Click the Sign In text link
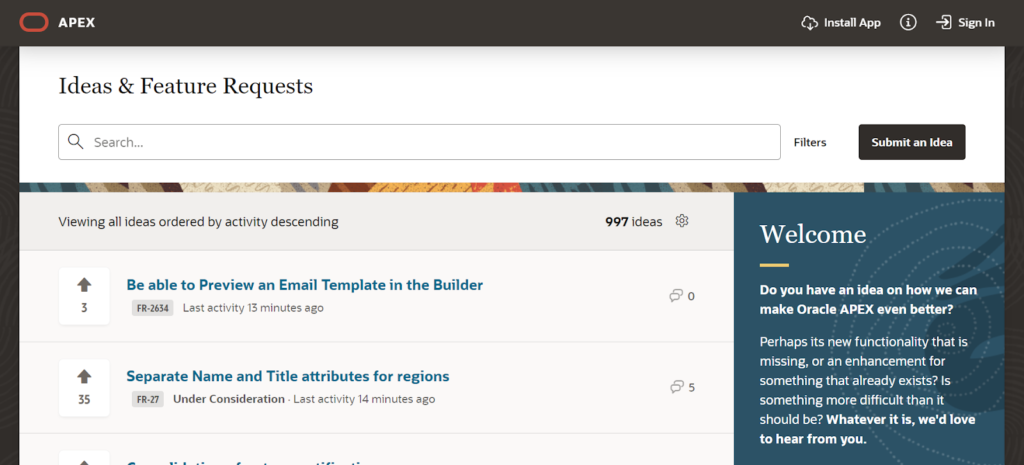Viewport: 1024px width, 465px height. click(x=976, y=23)
